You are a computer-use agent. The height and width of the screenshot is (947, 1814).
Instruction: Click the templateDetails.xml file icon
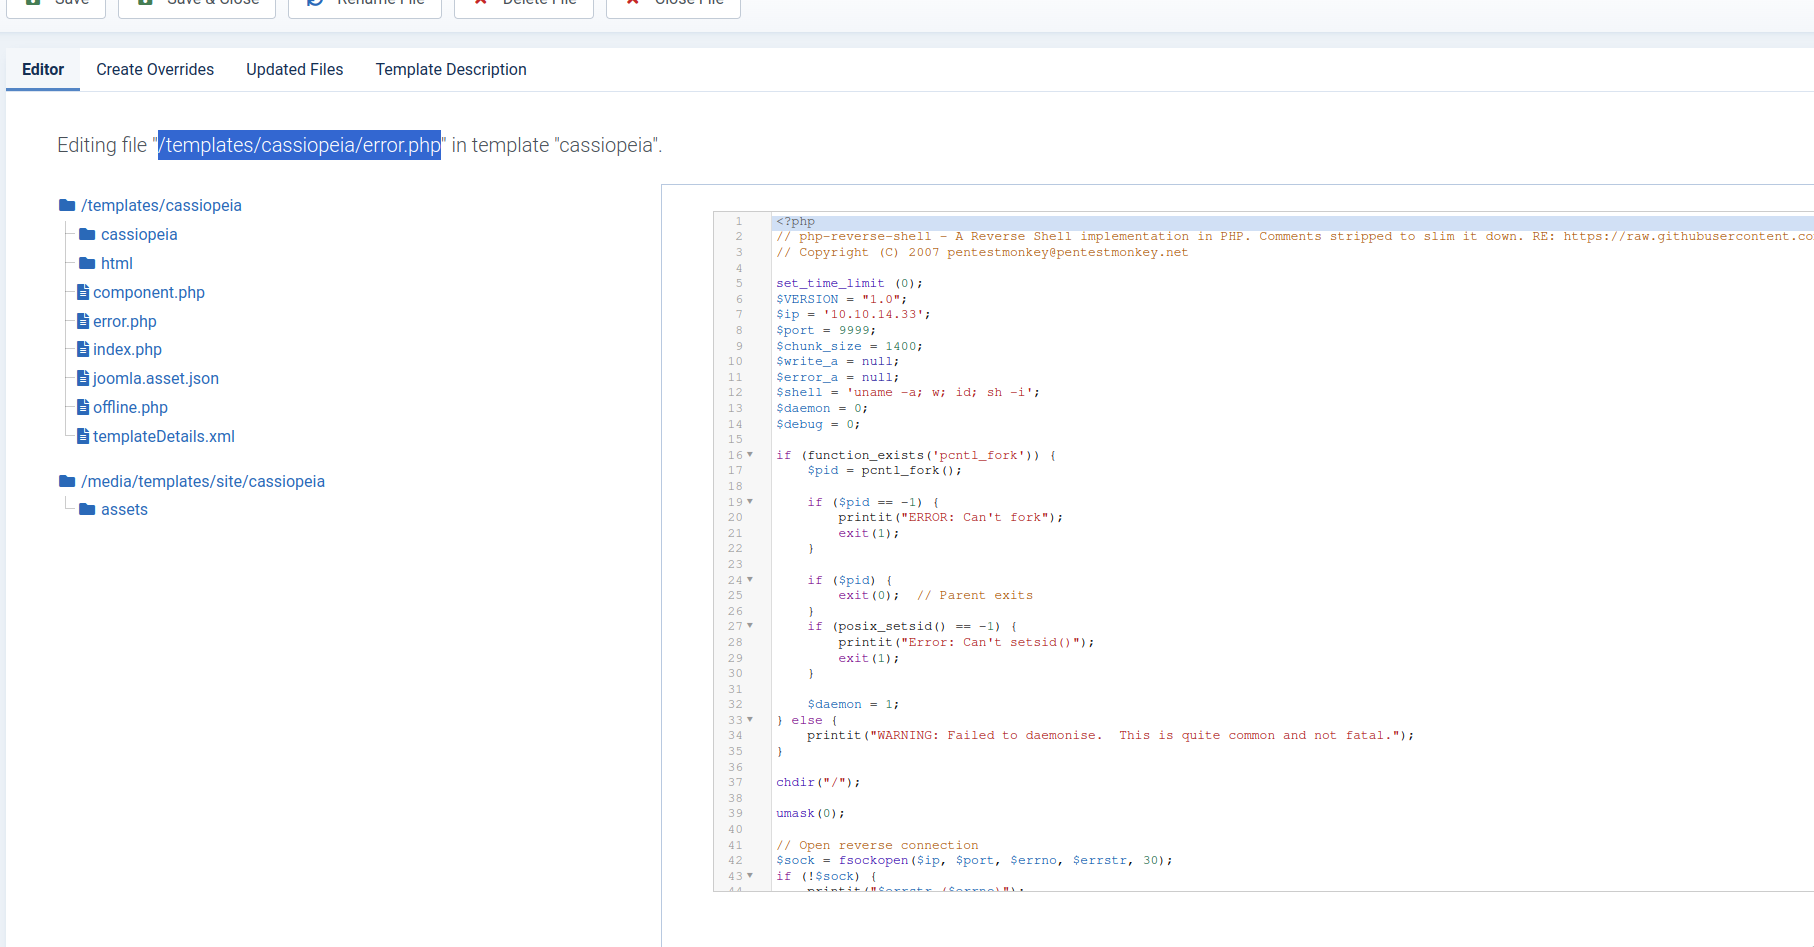tap(83, 436)
